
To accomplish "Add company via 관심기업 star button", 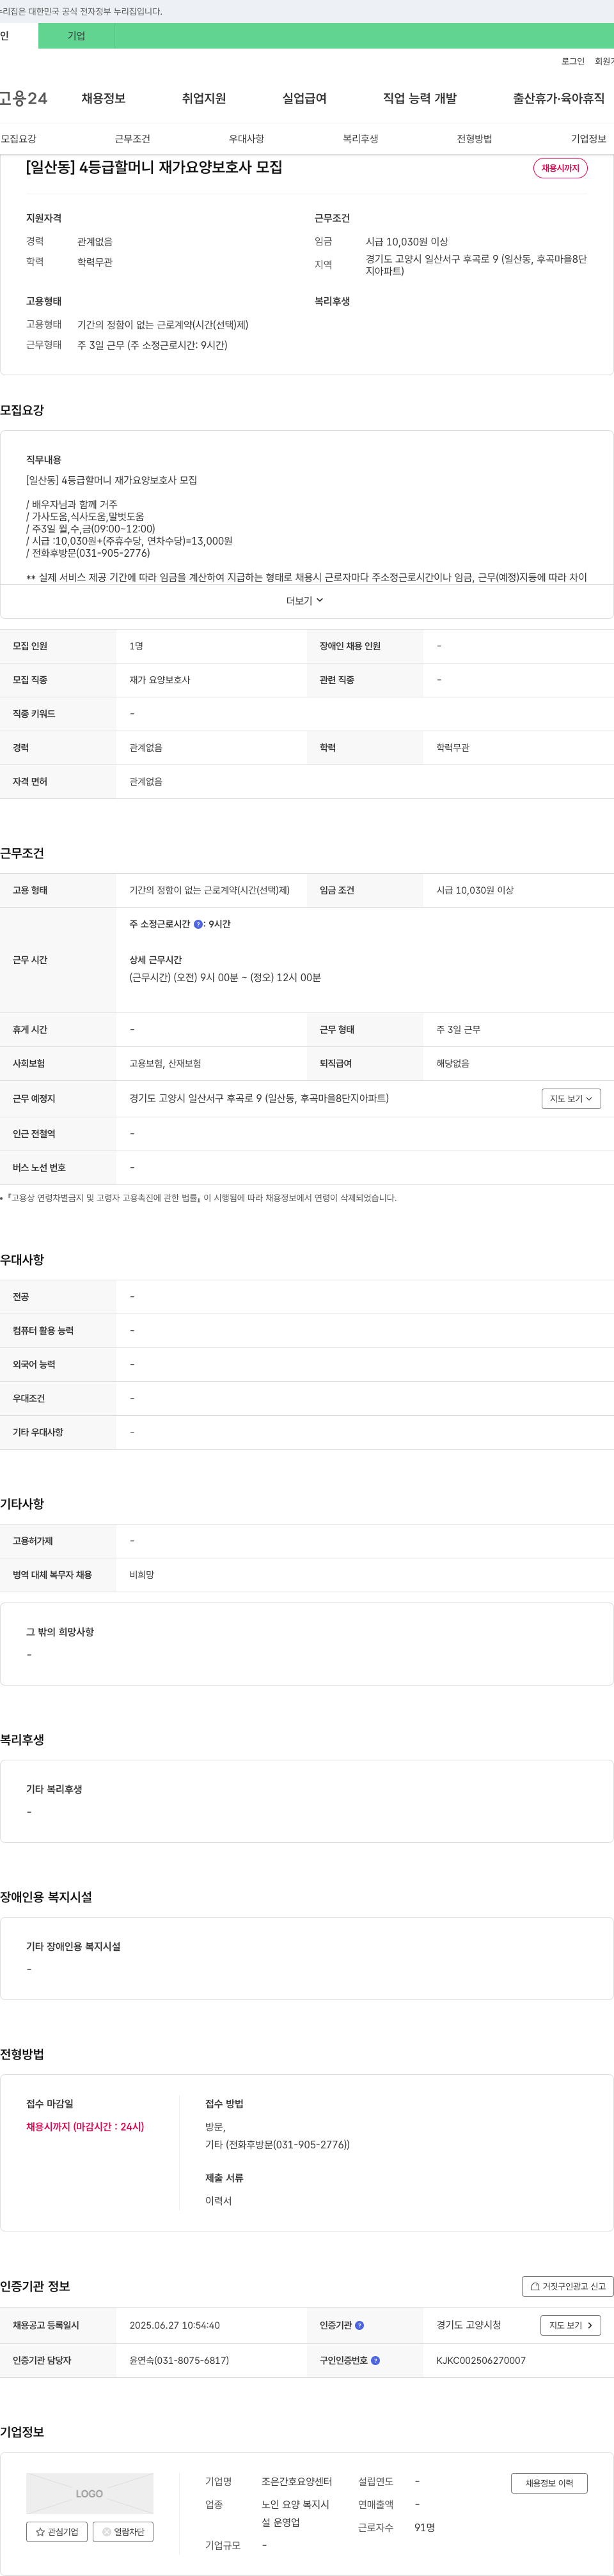I will [57, 2531].
